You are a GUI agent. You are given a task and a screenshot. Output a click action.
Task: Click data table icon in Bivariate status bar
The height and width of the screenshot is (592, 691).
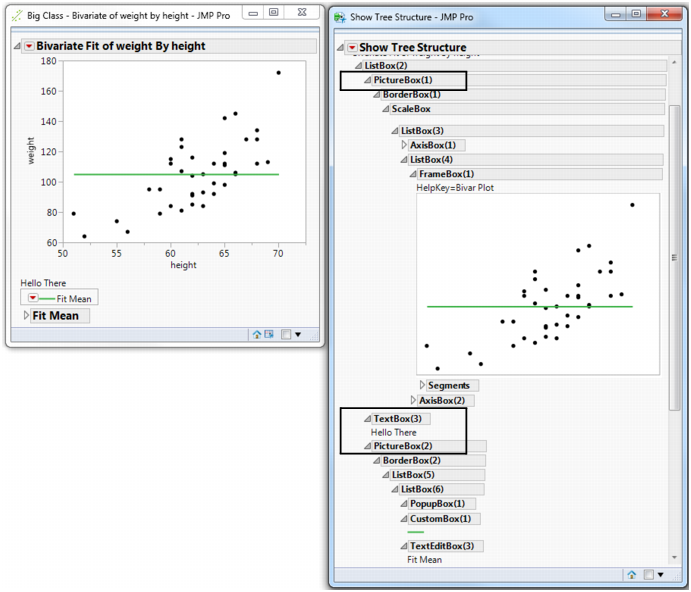[269, 334]
